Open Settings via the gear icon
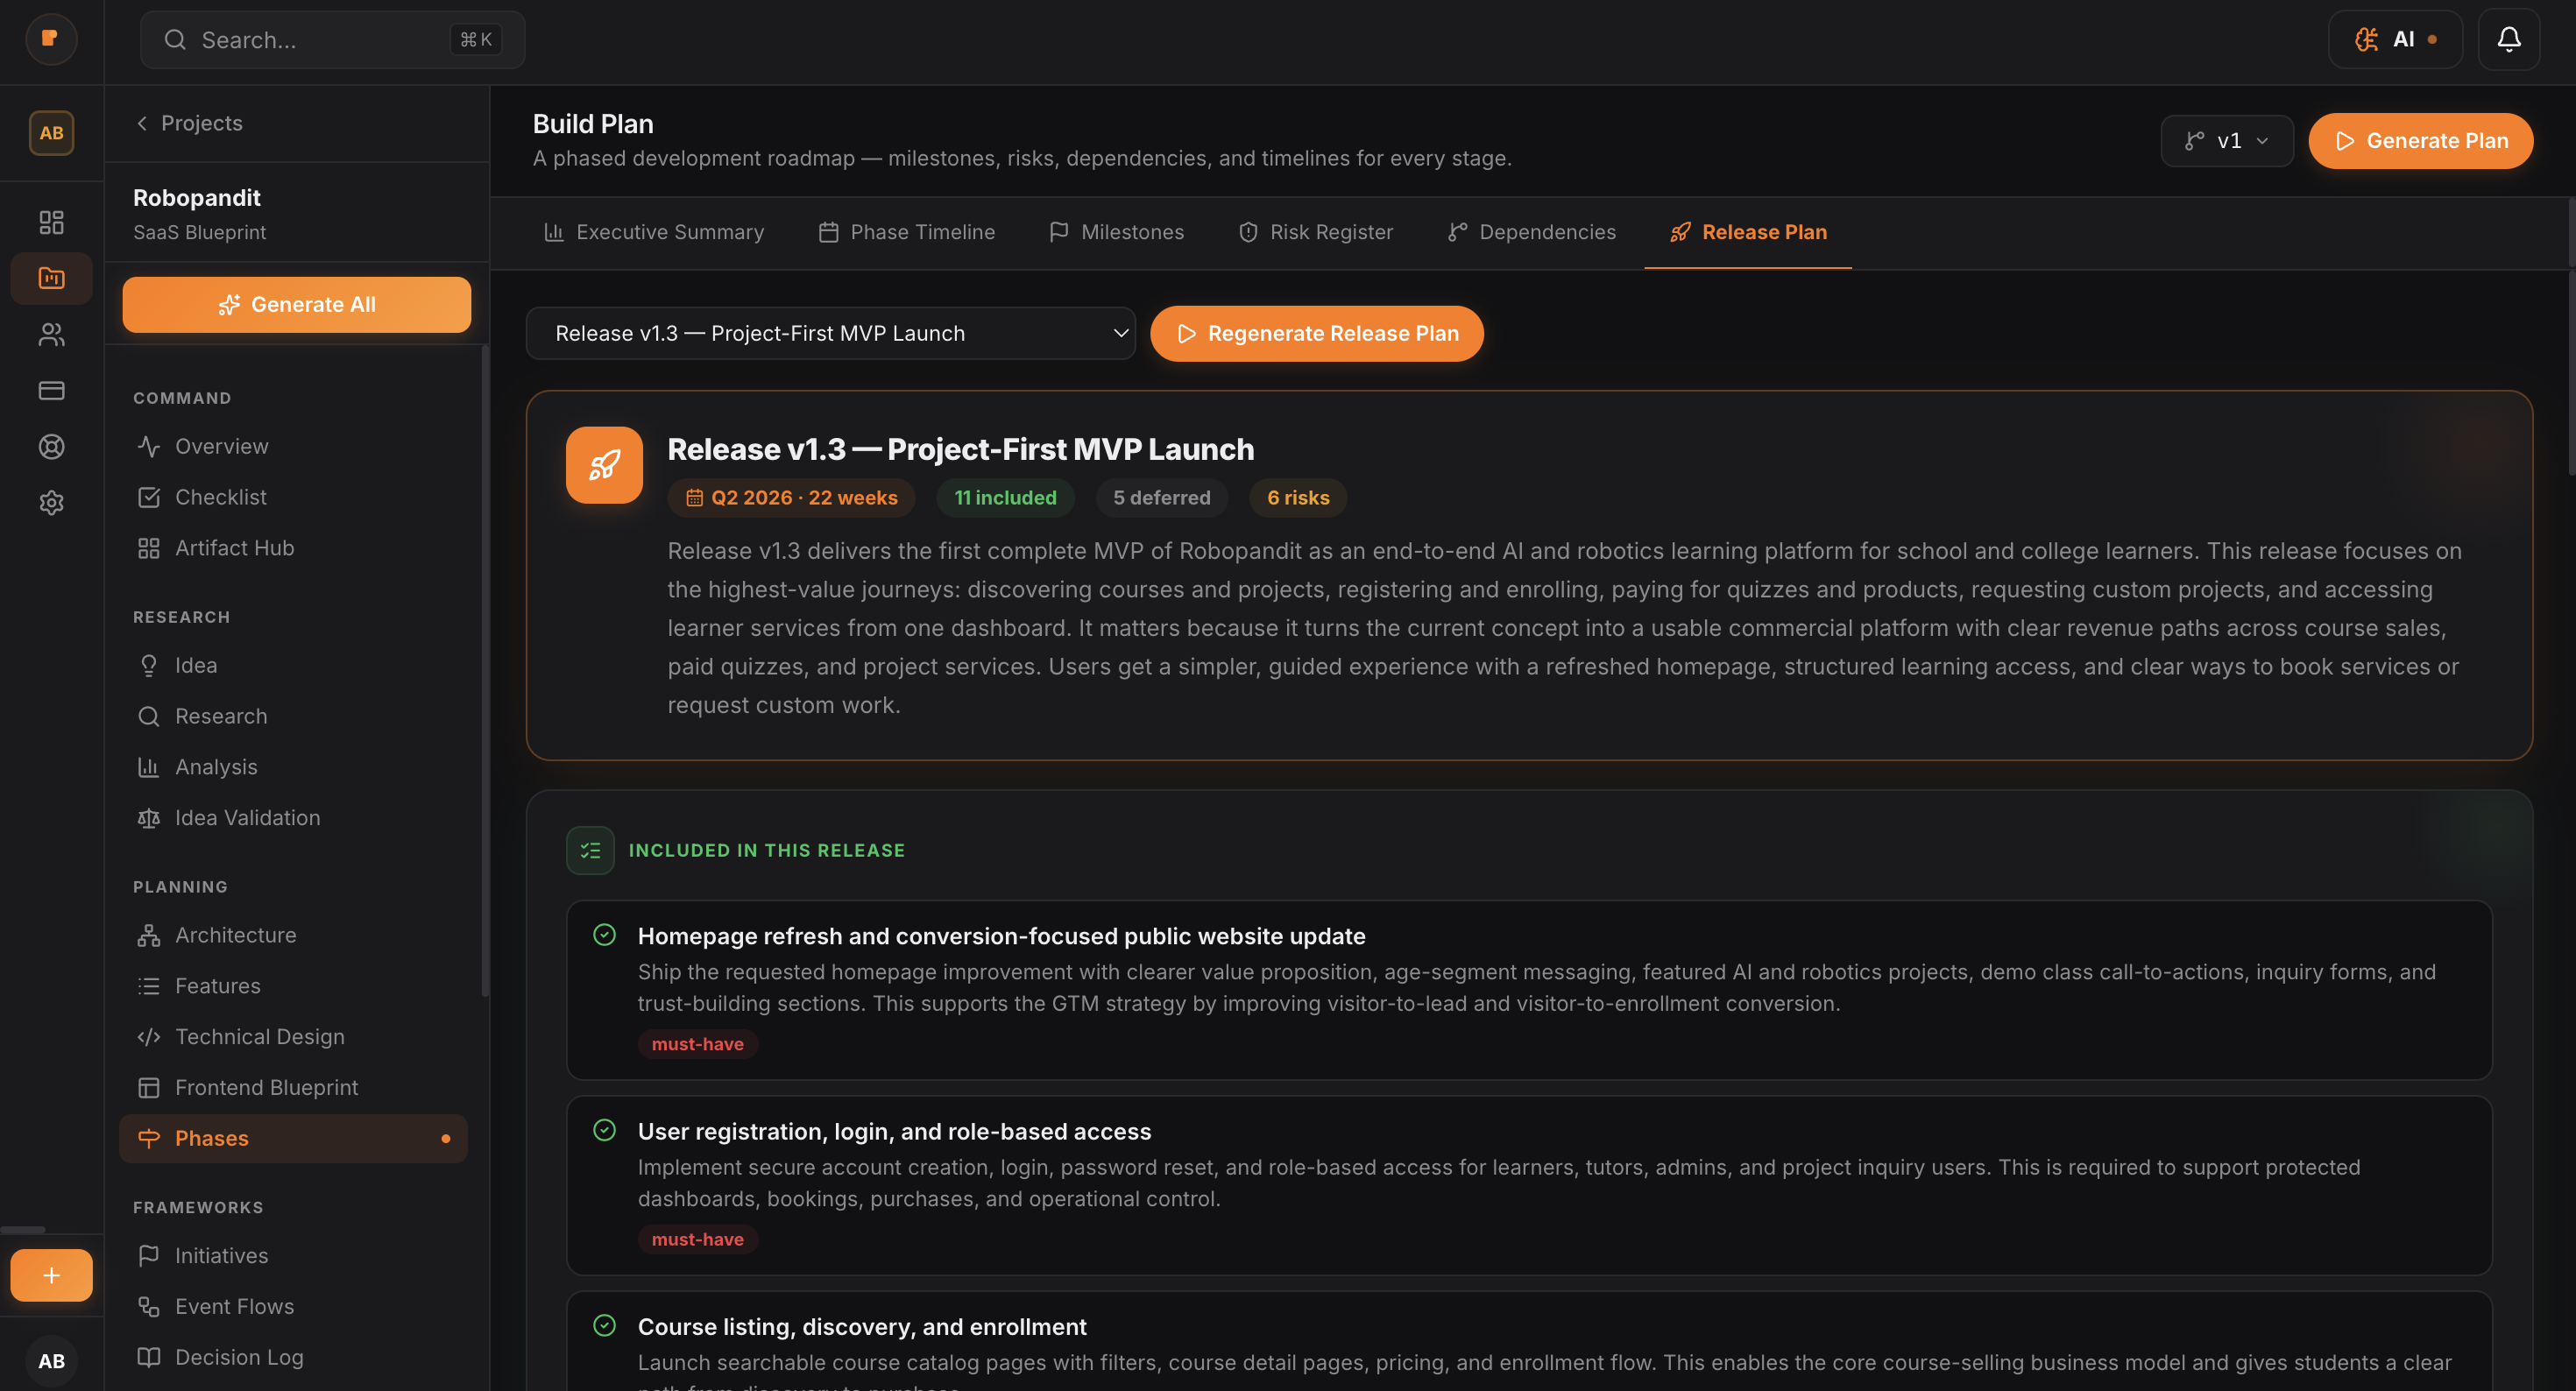Image resolution: width=2576 pixels, height=1391 pixels. pyautogui.click(x=51, y=502)
